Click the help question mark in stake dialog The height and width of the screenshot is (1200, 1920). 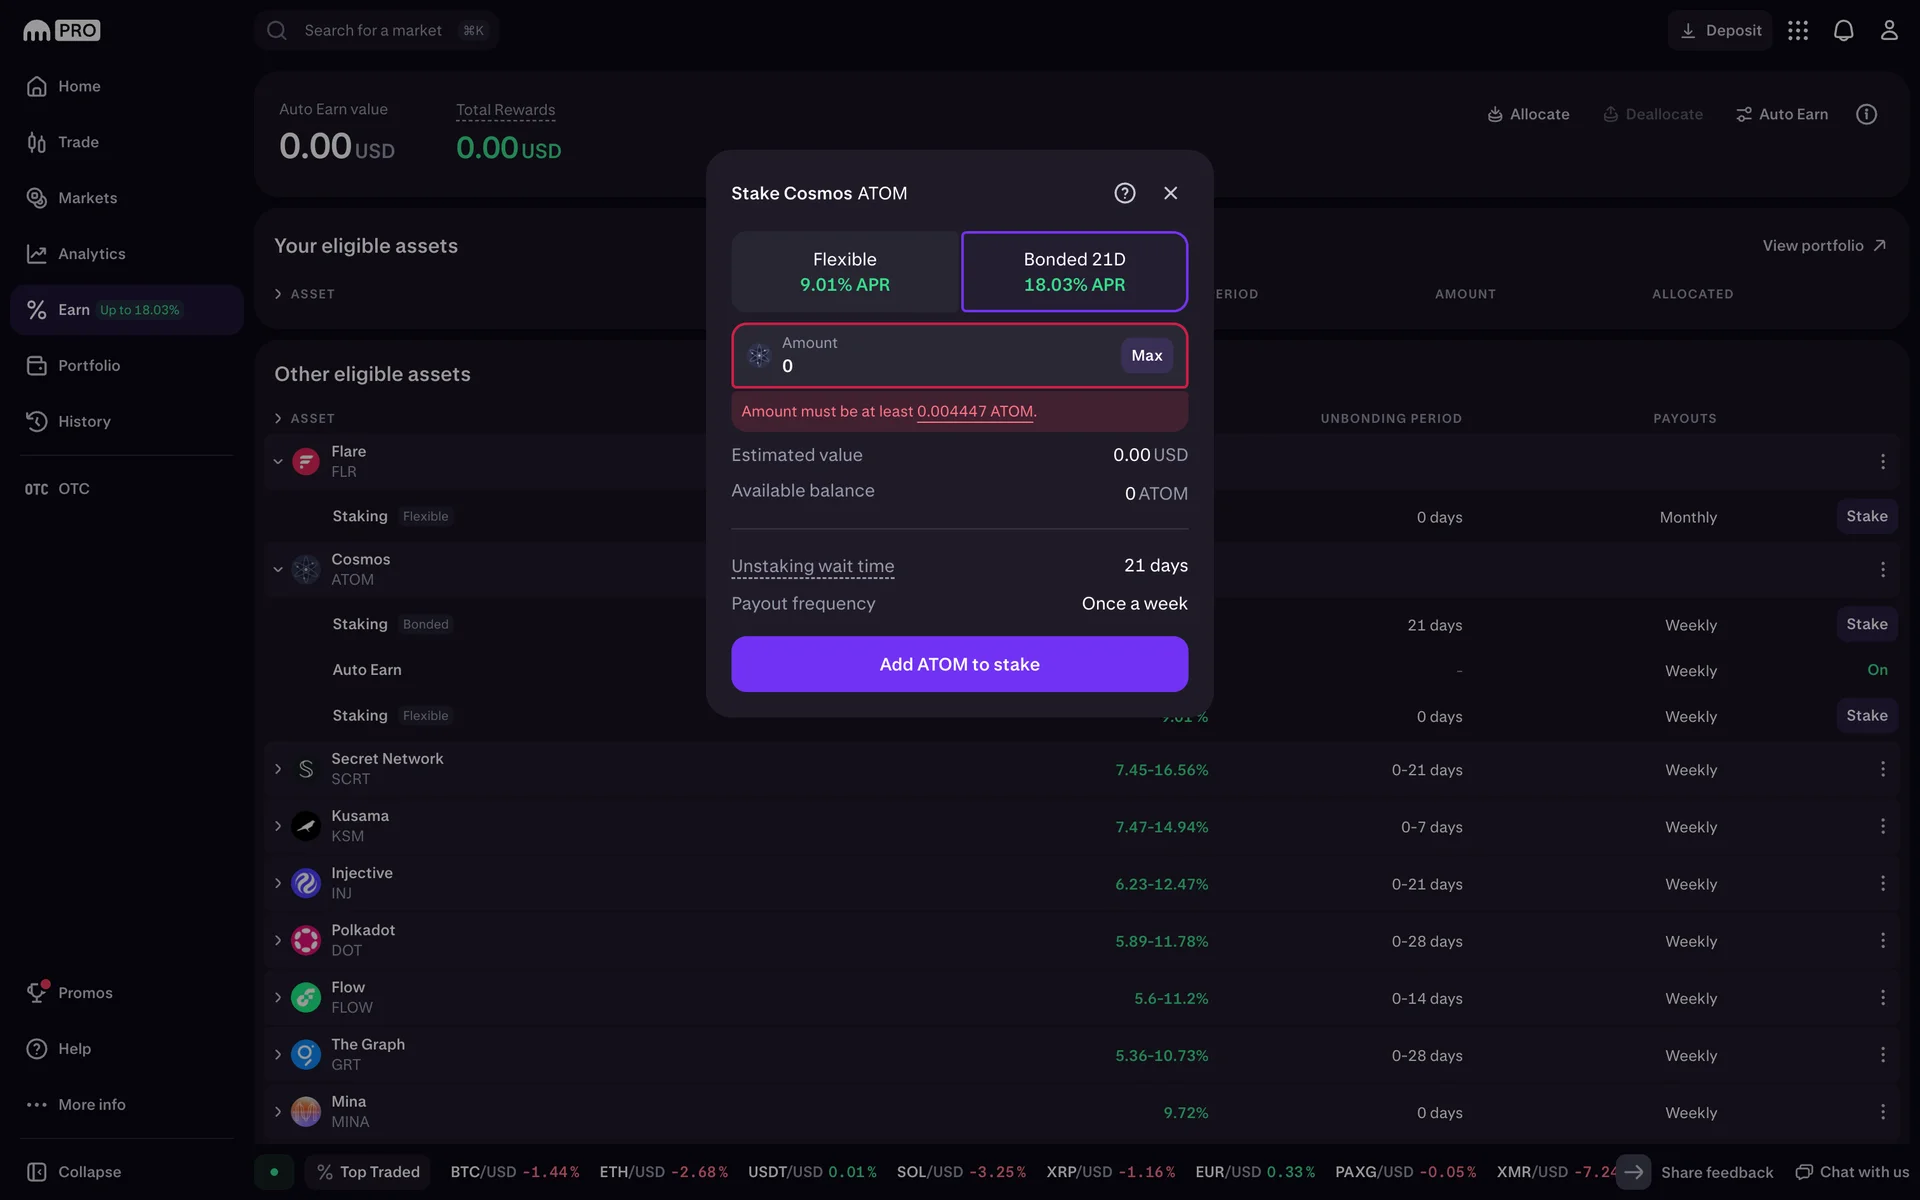(1125, 193)
